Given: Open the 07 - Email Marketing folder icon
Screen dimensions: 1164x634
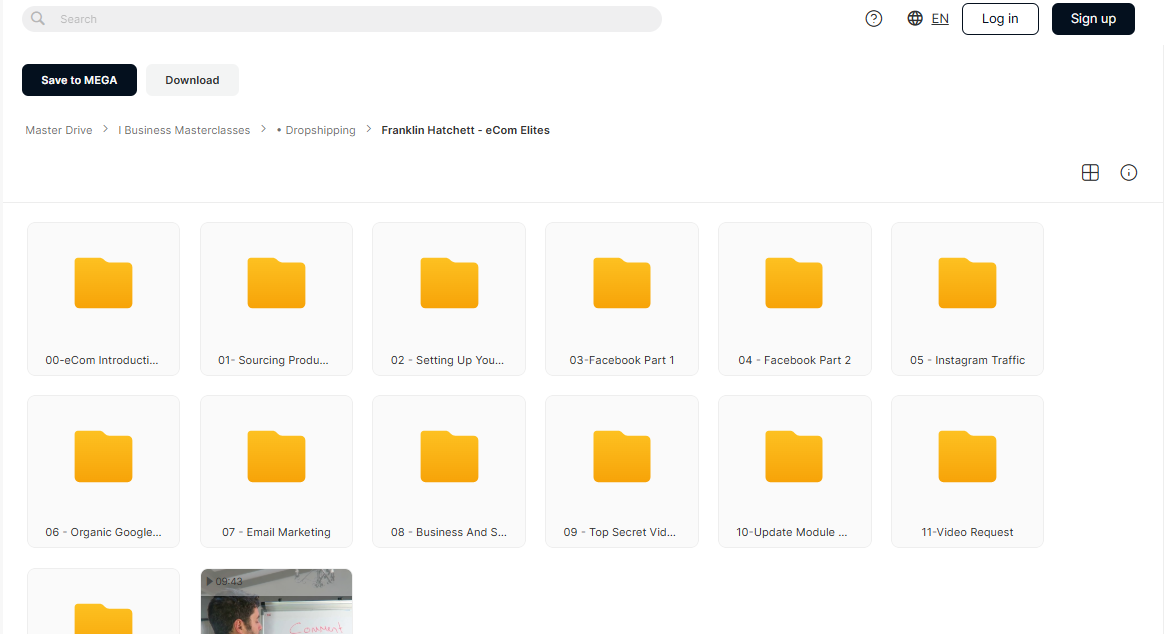Looking at the screenshot, I should [276, 456].
